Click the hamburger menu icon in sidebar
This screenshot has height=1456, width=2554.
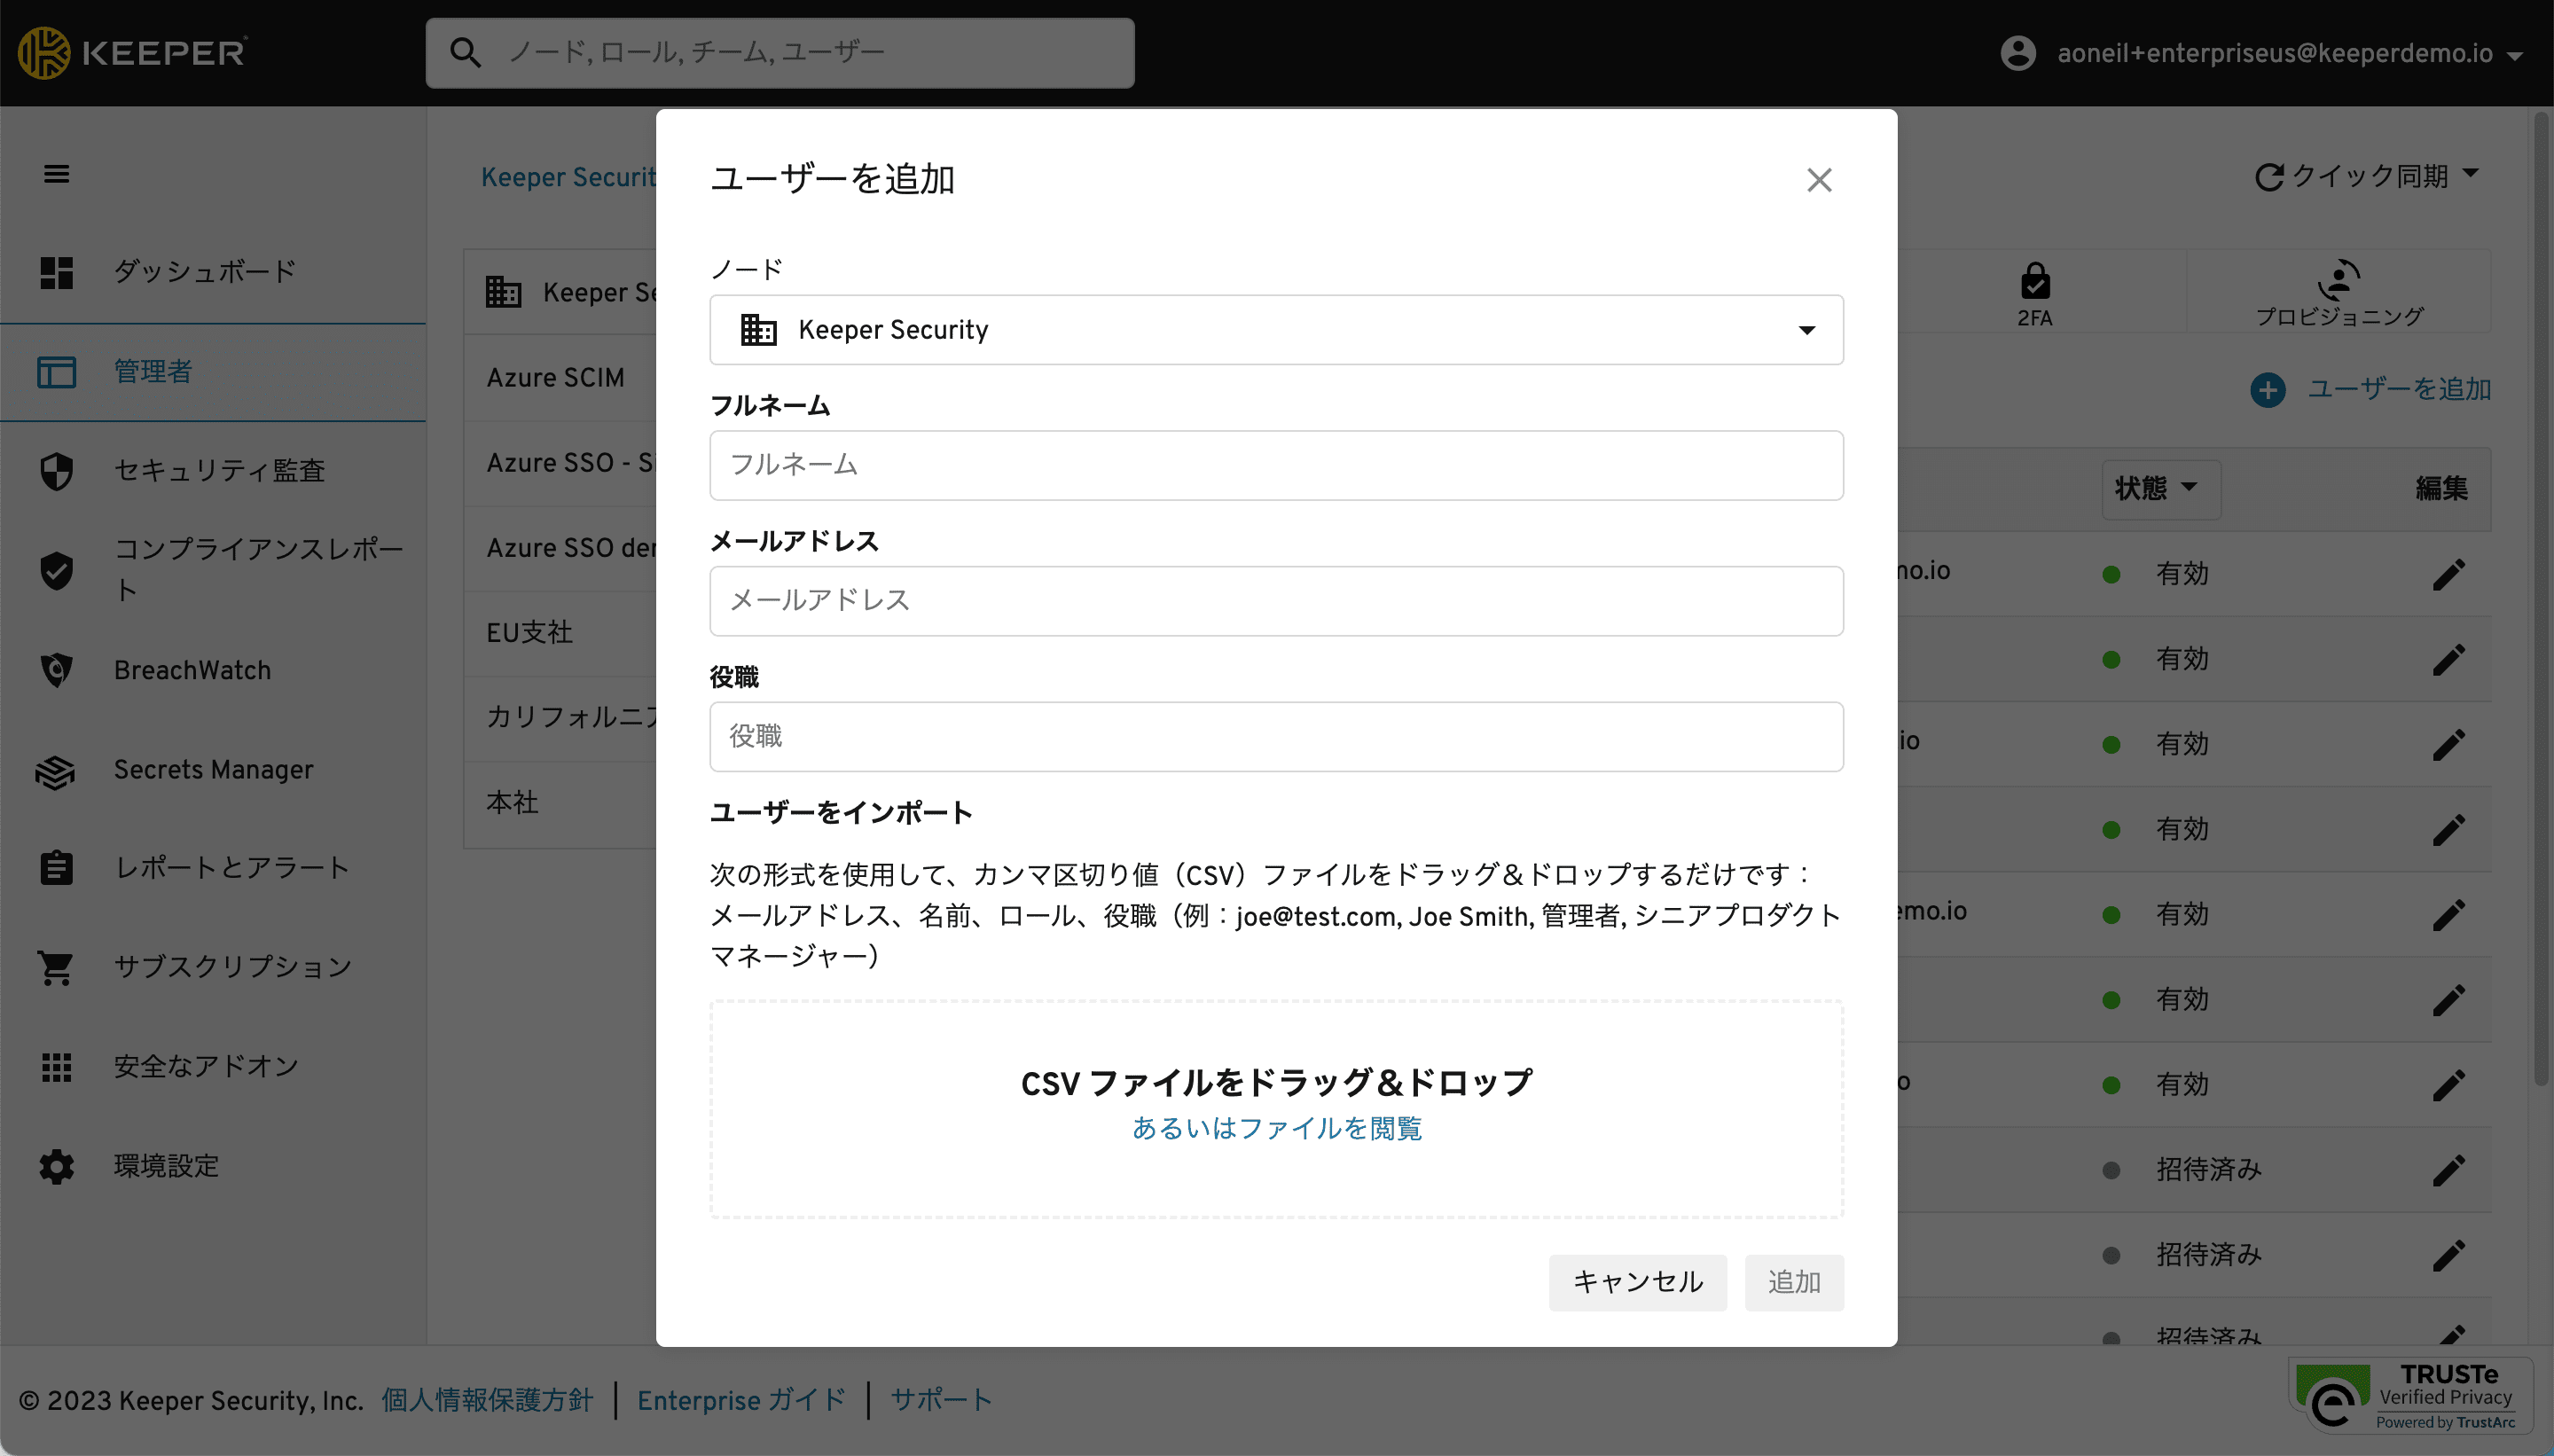click(x=56, y=174)
